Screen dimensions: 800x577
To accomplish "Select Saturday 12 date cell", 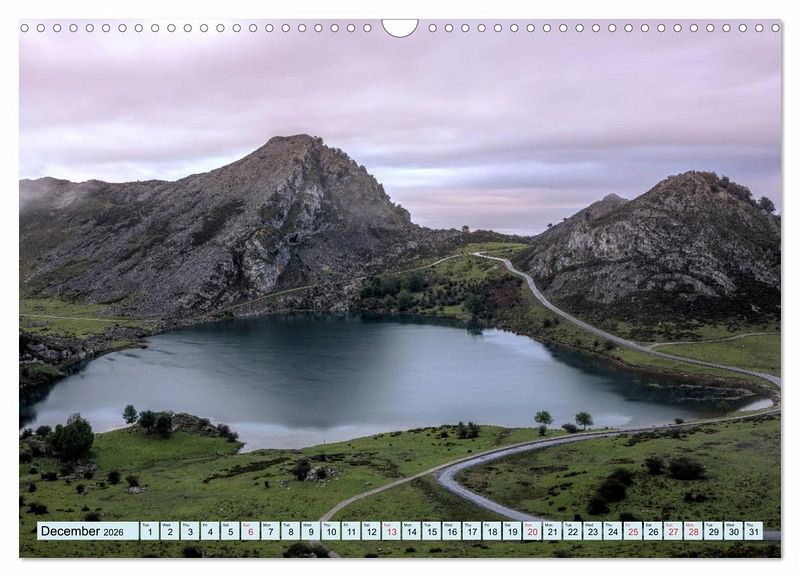I will tap(371, 531).
